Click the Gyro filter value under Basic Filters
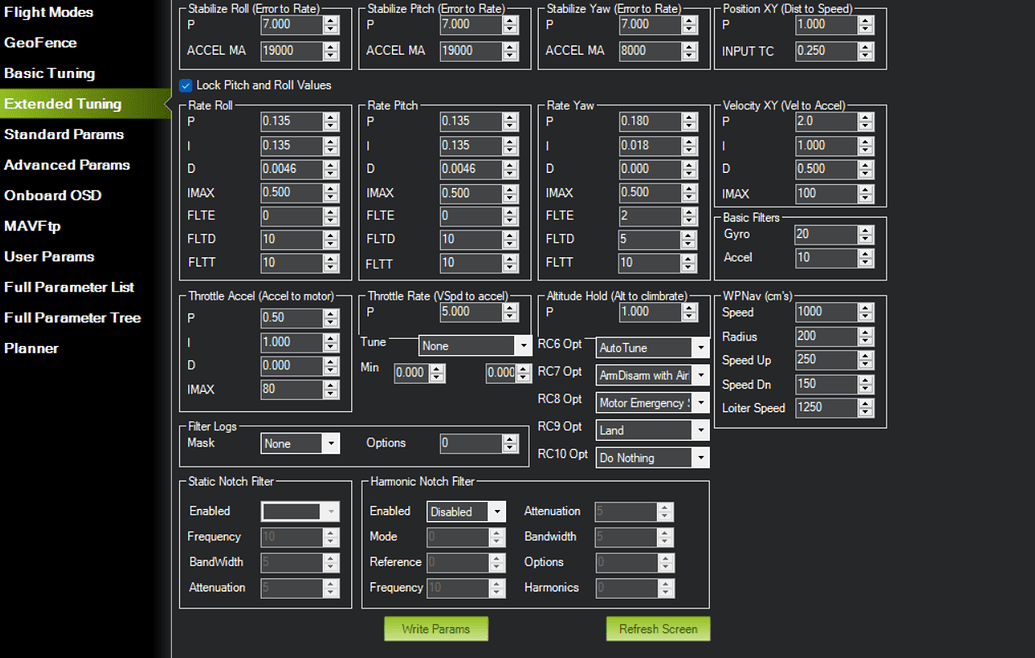Screen dimensions: 1035x658 tap(825, 234)
